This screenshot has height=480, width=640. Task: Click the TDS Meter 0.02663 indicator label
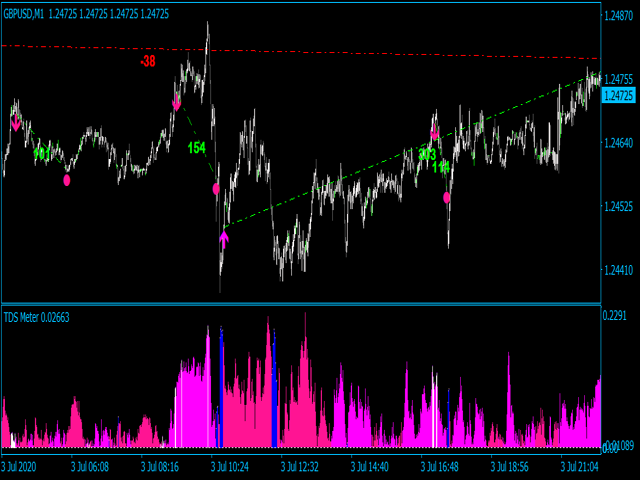point(37,317)
